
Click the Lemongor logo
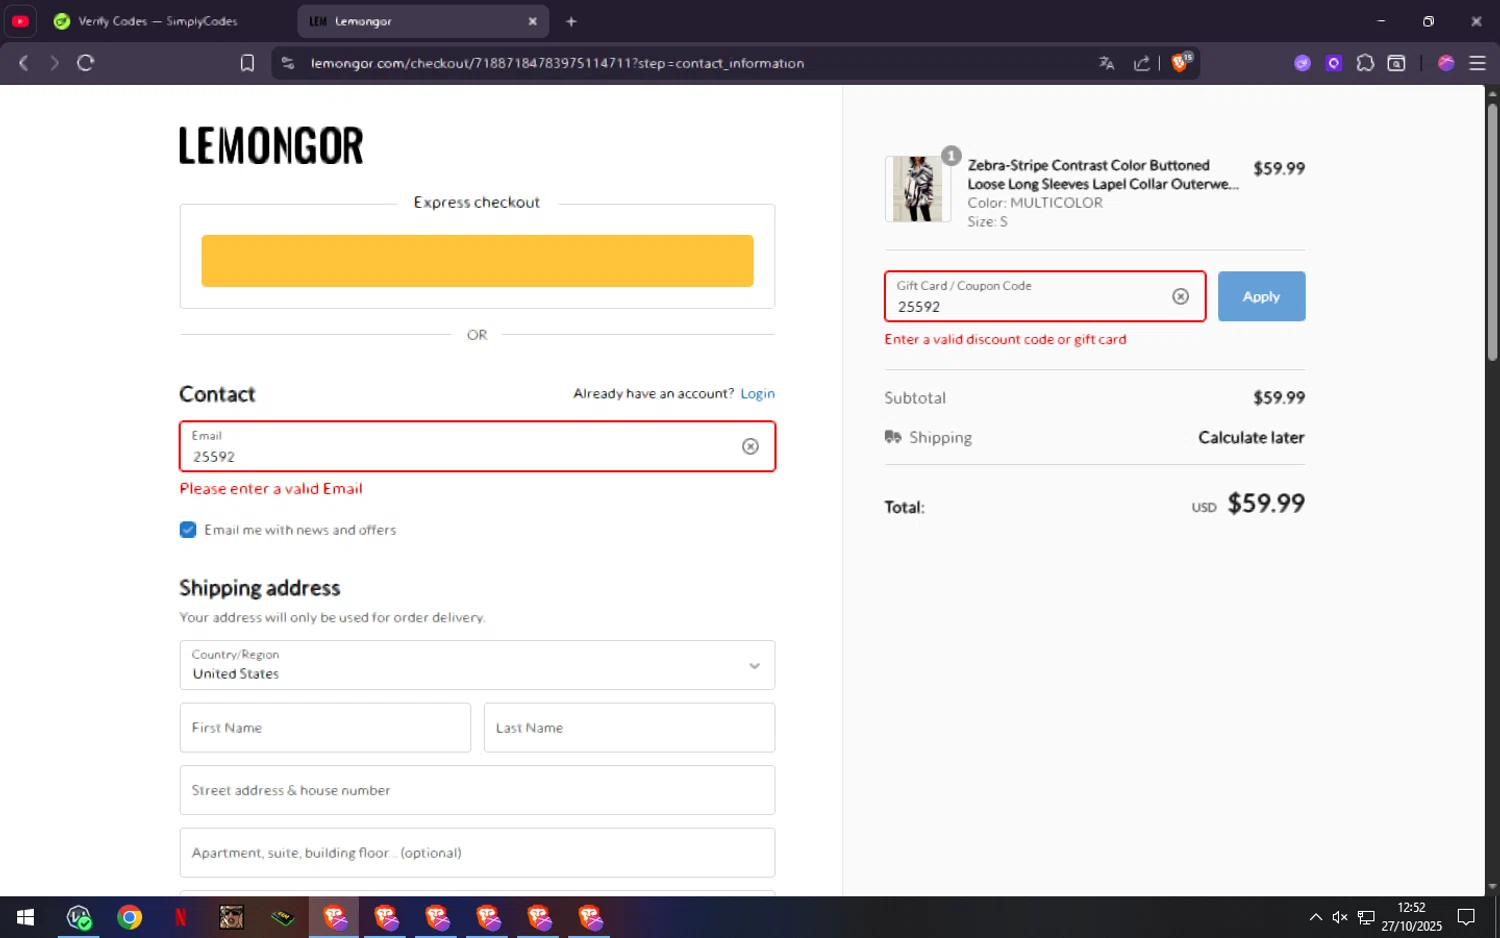(271, 146)
